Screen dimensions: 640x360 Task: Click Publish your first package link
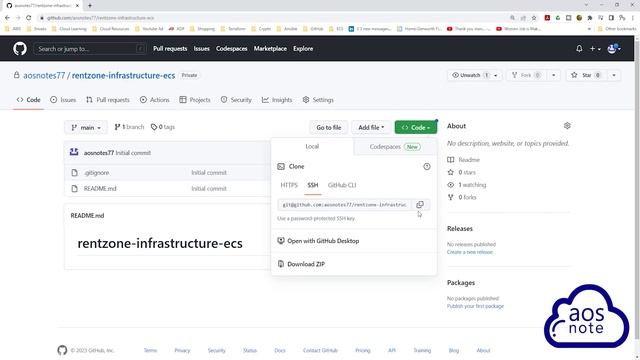coord(475,306)
